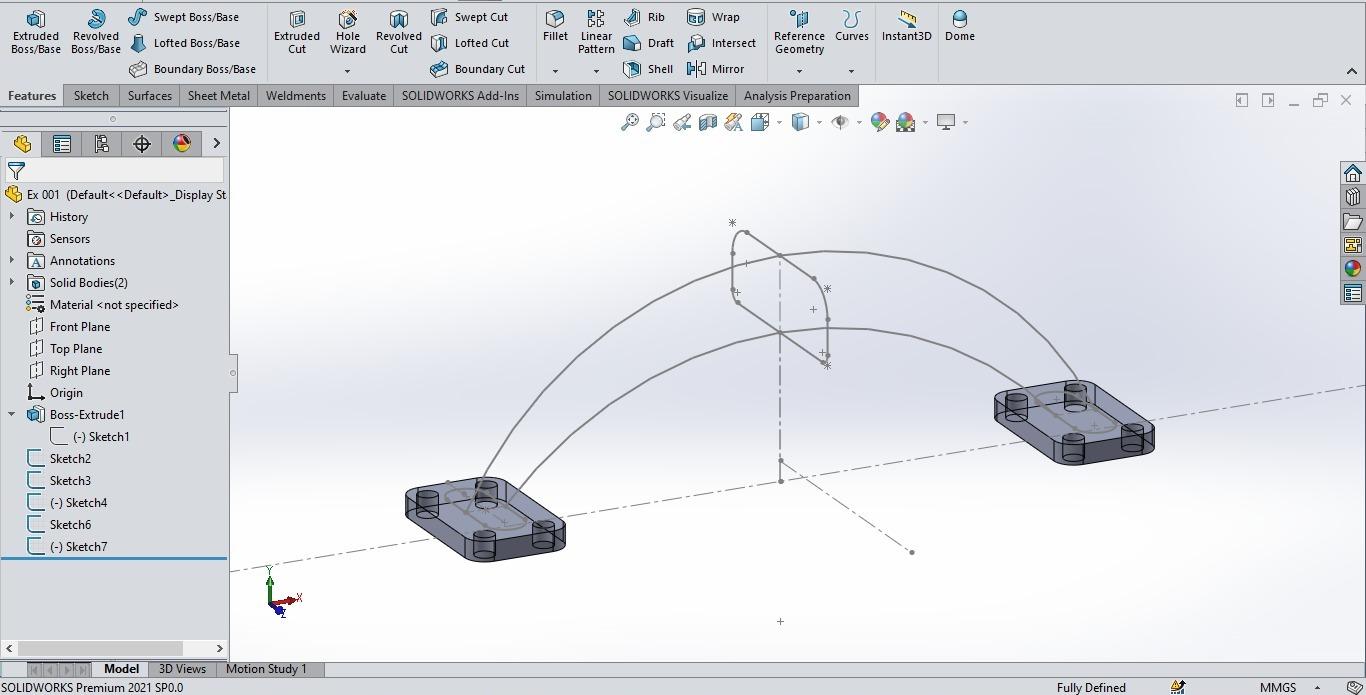Click the Motion Study 1 tab
Screen dimensions: 1366x695
(266, 669)
